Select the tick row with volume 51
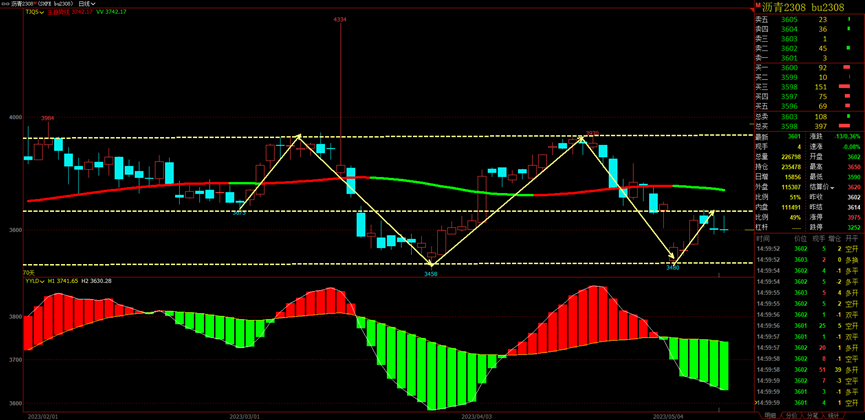Viewport: 865px width, 420px height. pyautogui.click(x=809, y=370)
